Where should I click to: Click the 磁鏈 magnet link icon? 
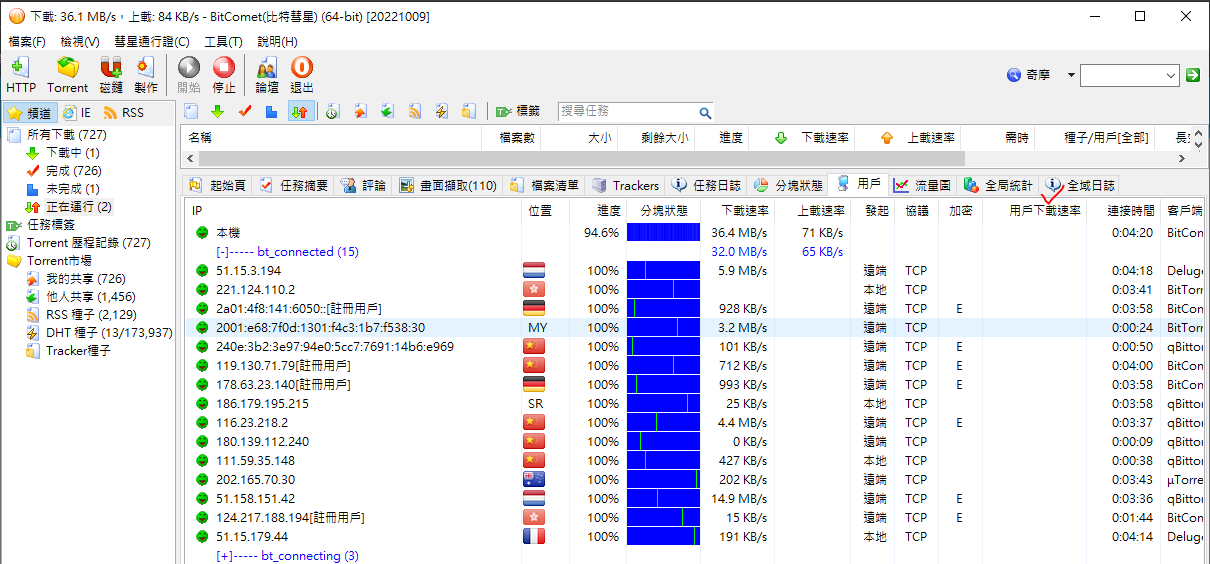111,75
